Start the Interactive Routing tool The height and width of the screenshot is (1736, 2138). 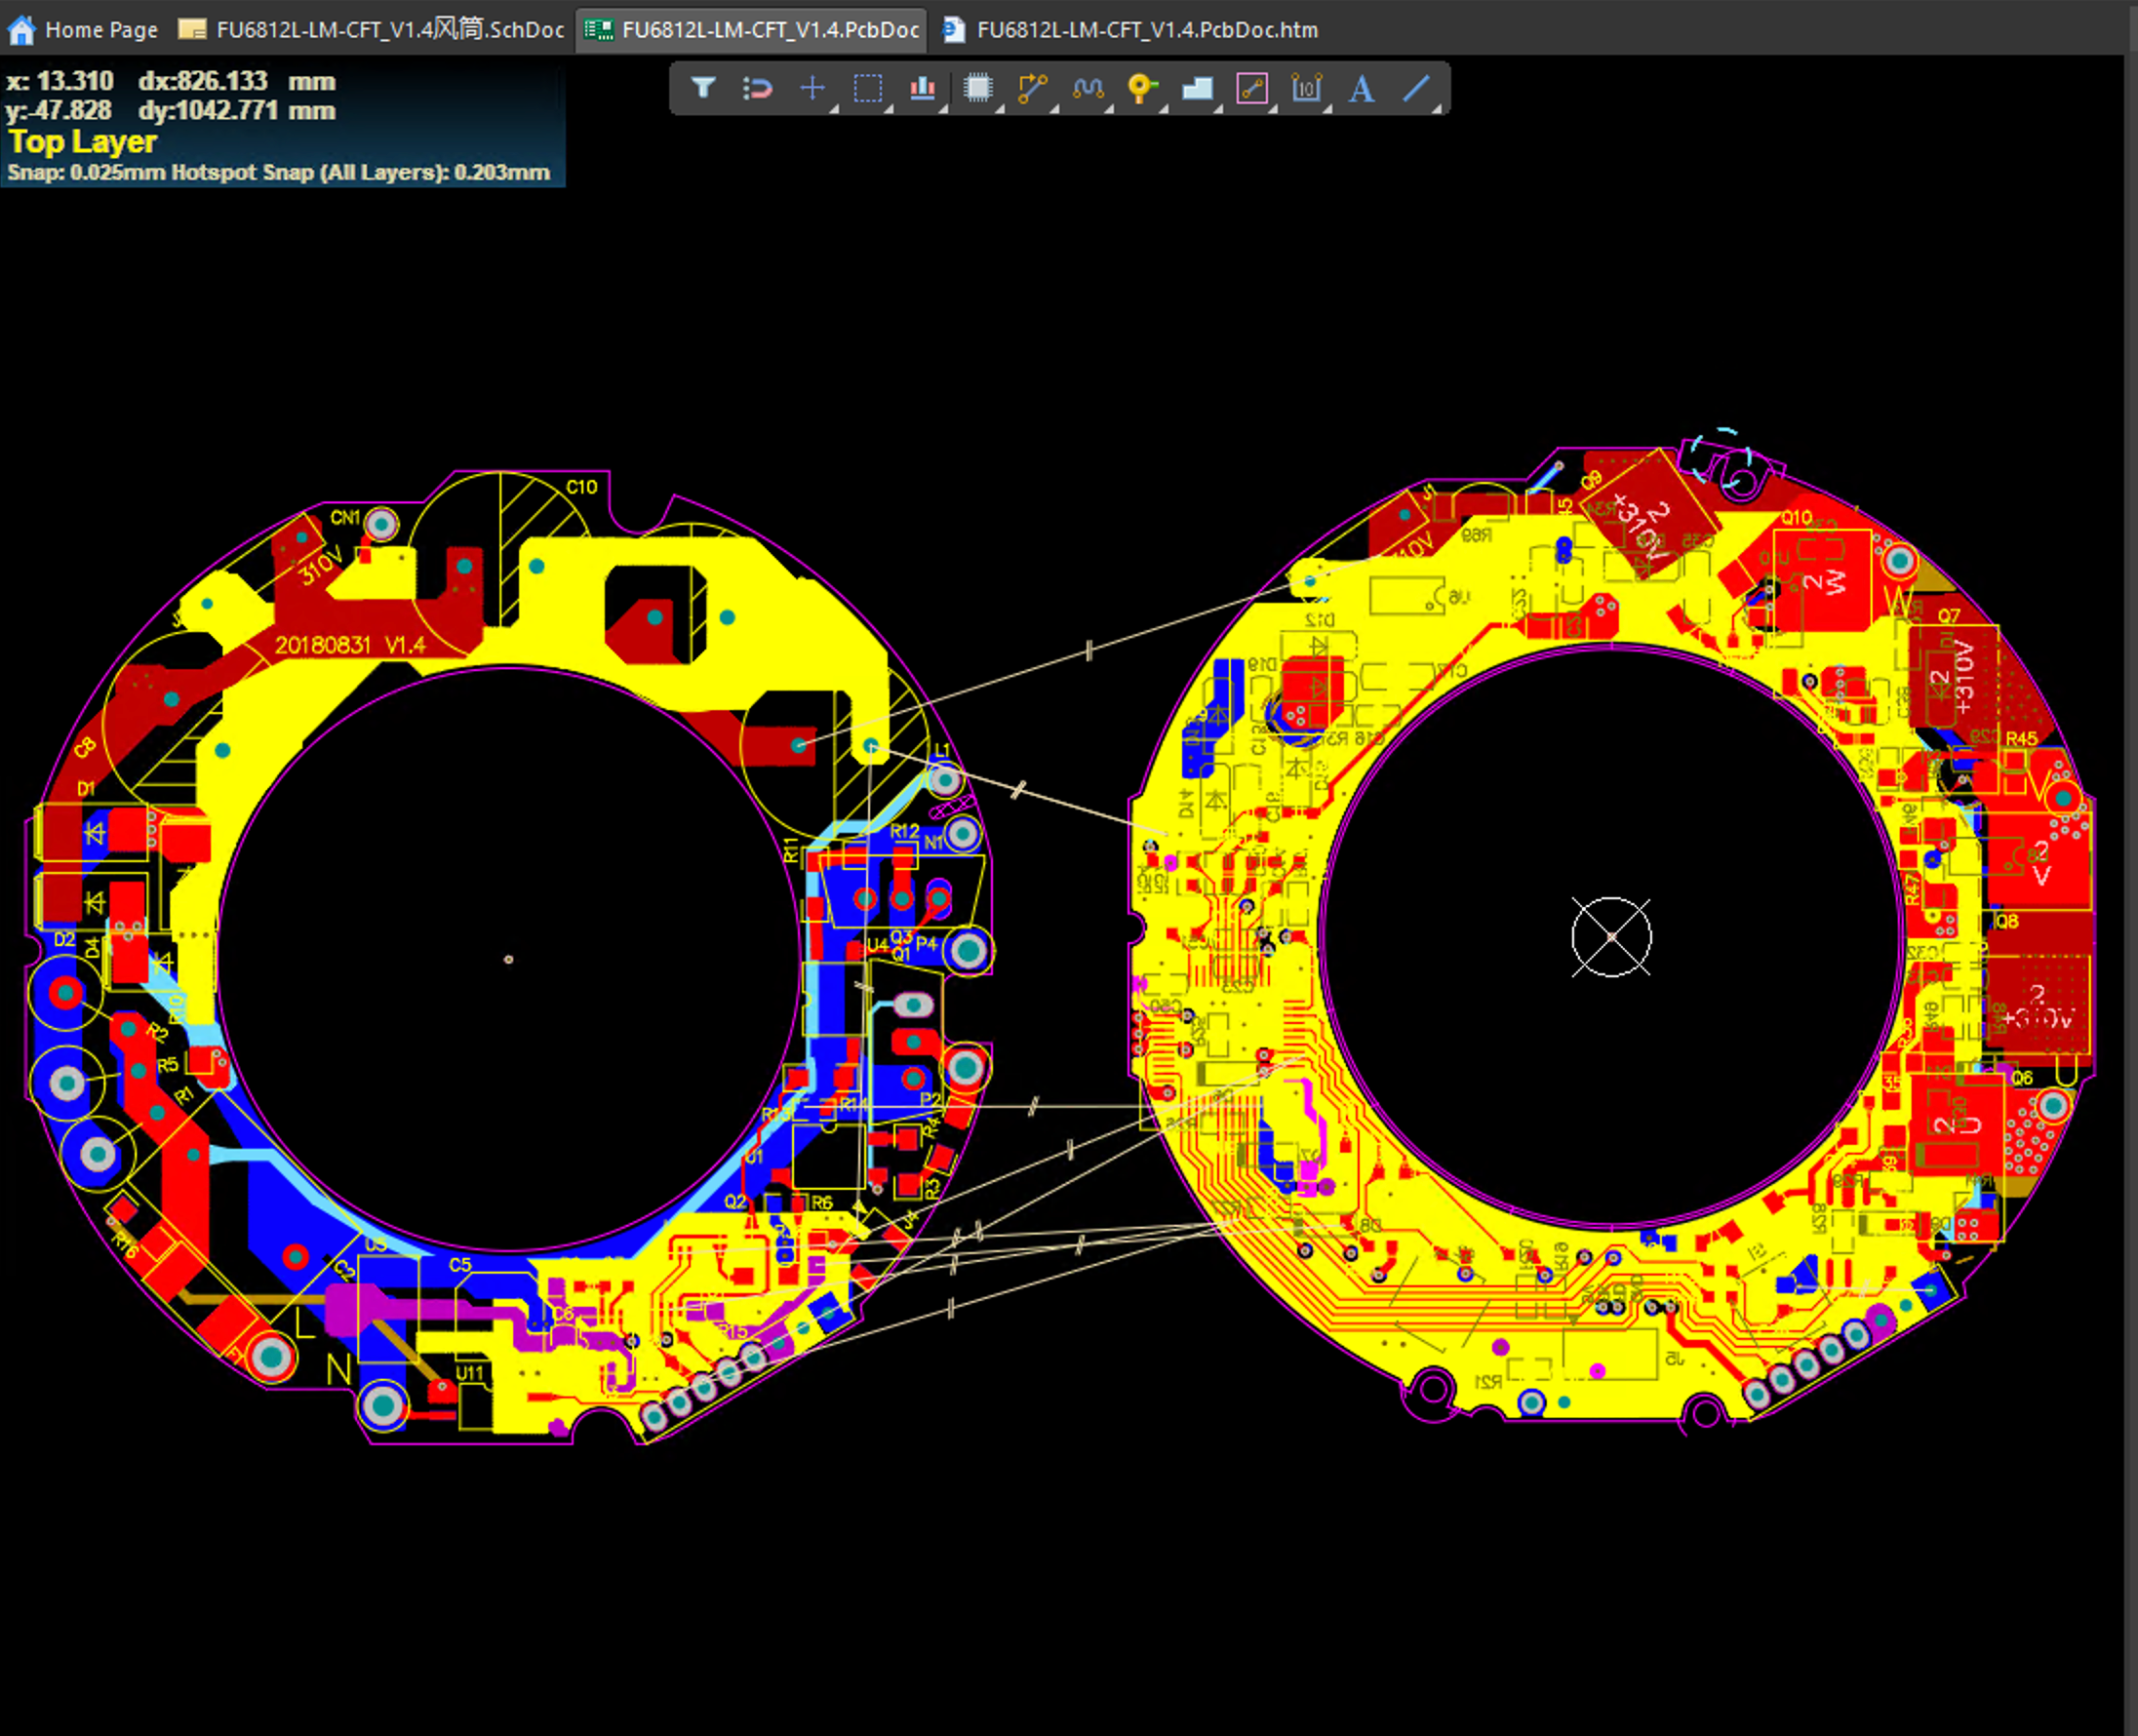point(1031,89)
